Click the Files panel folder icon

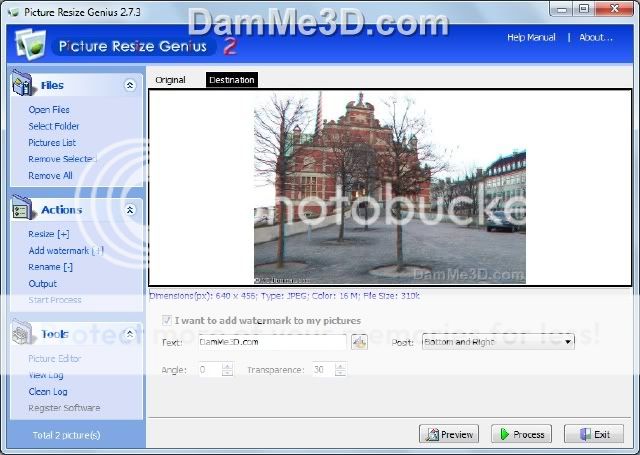click(x=23, y=85)
